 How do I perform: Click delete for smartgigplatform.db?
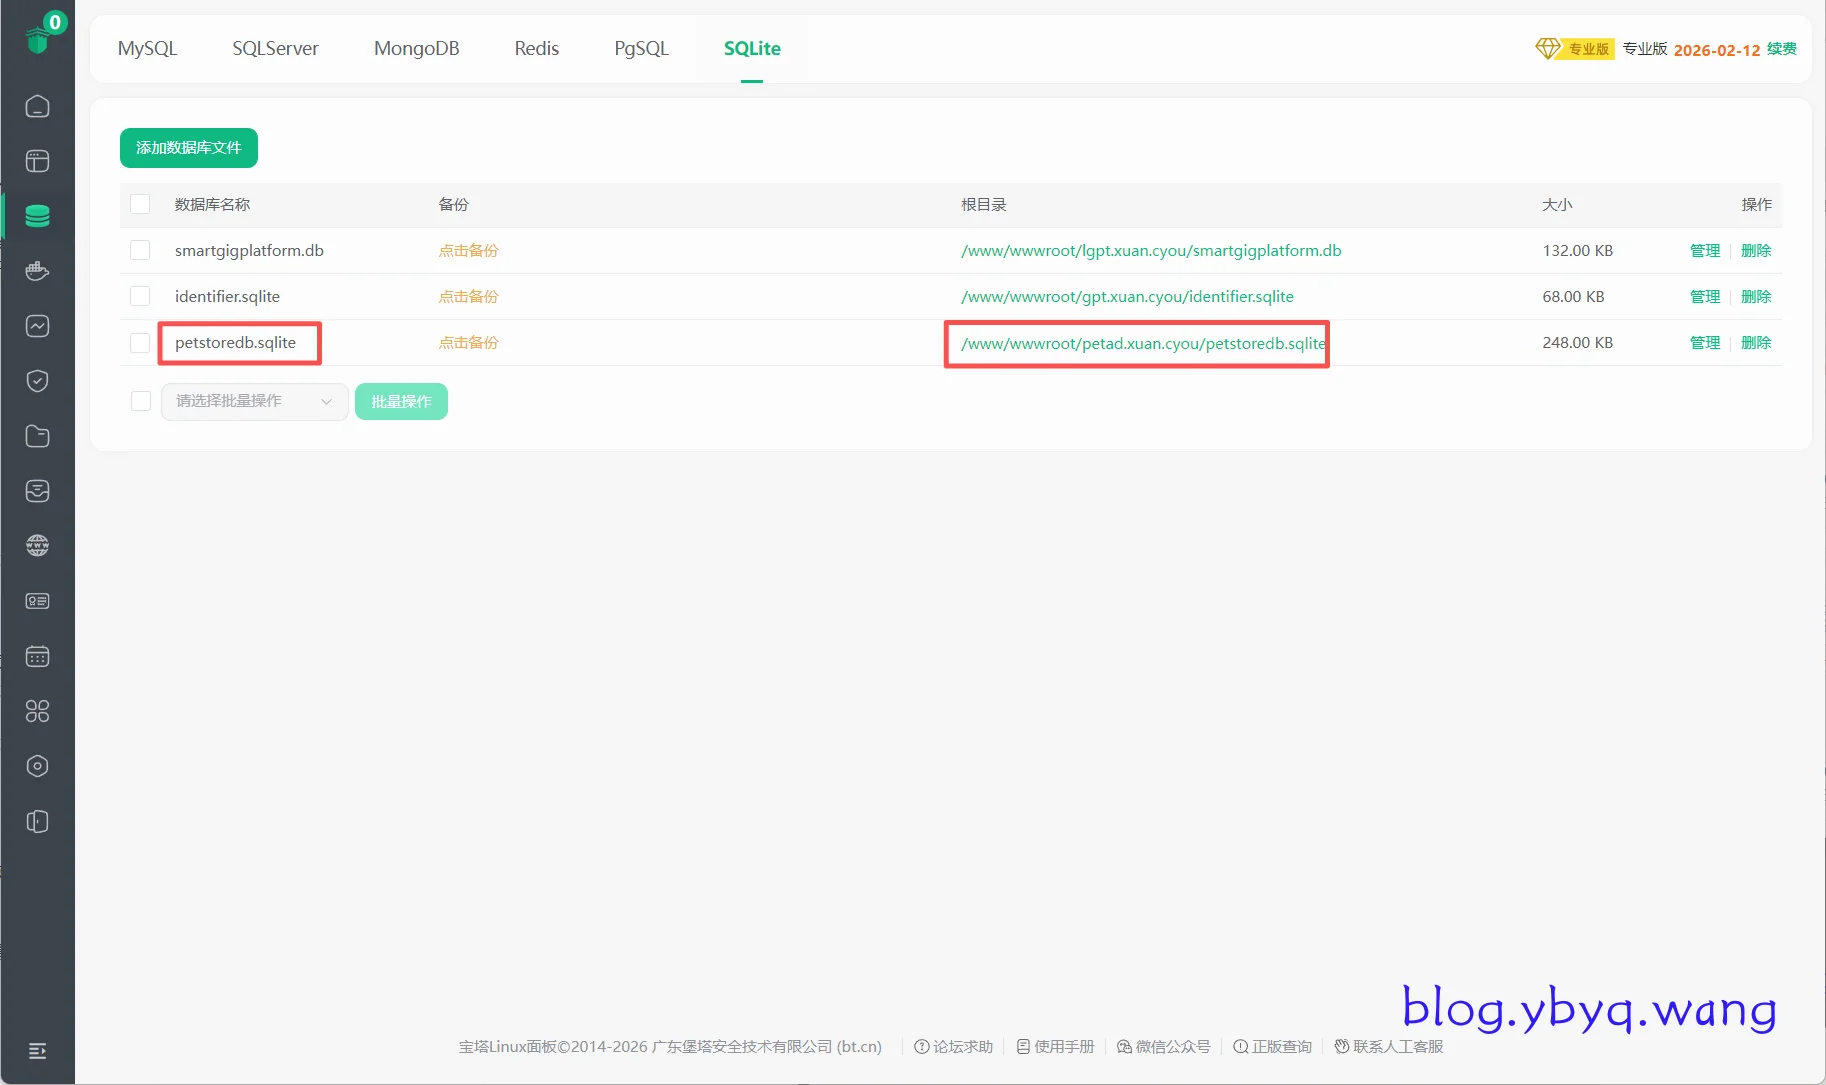pos(1755,251)
